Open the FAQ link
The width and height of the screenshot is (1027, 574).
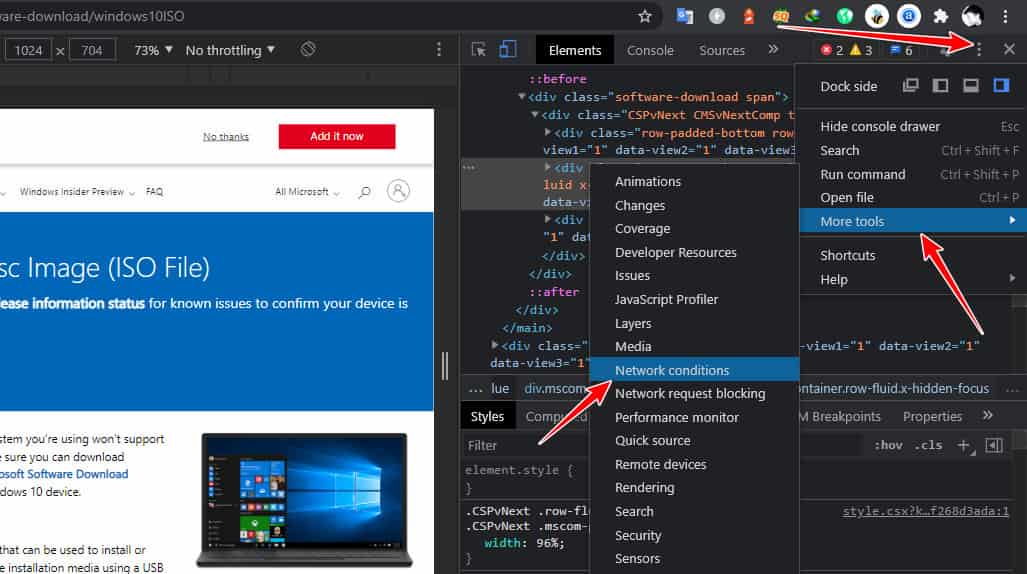(154, 192)
